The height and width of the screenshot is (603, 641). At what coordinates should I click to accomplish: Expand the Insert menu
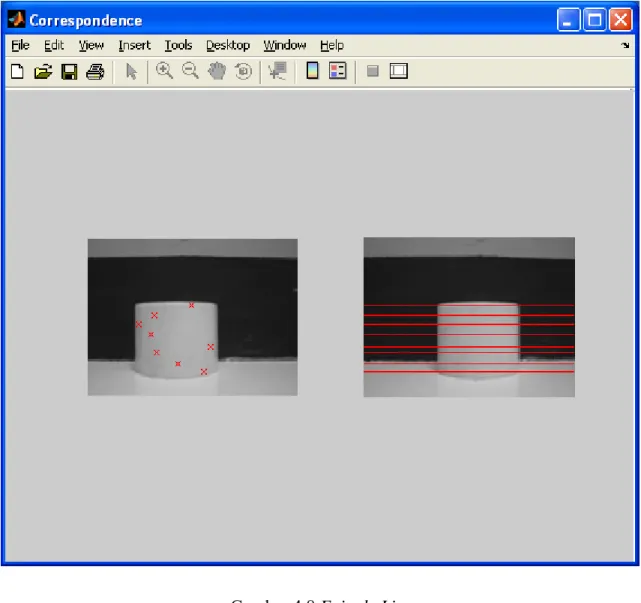coord(134,45)
